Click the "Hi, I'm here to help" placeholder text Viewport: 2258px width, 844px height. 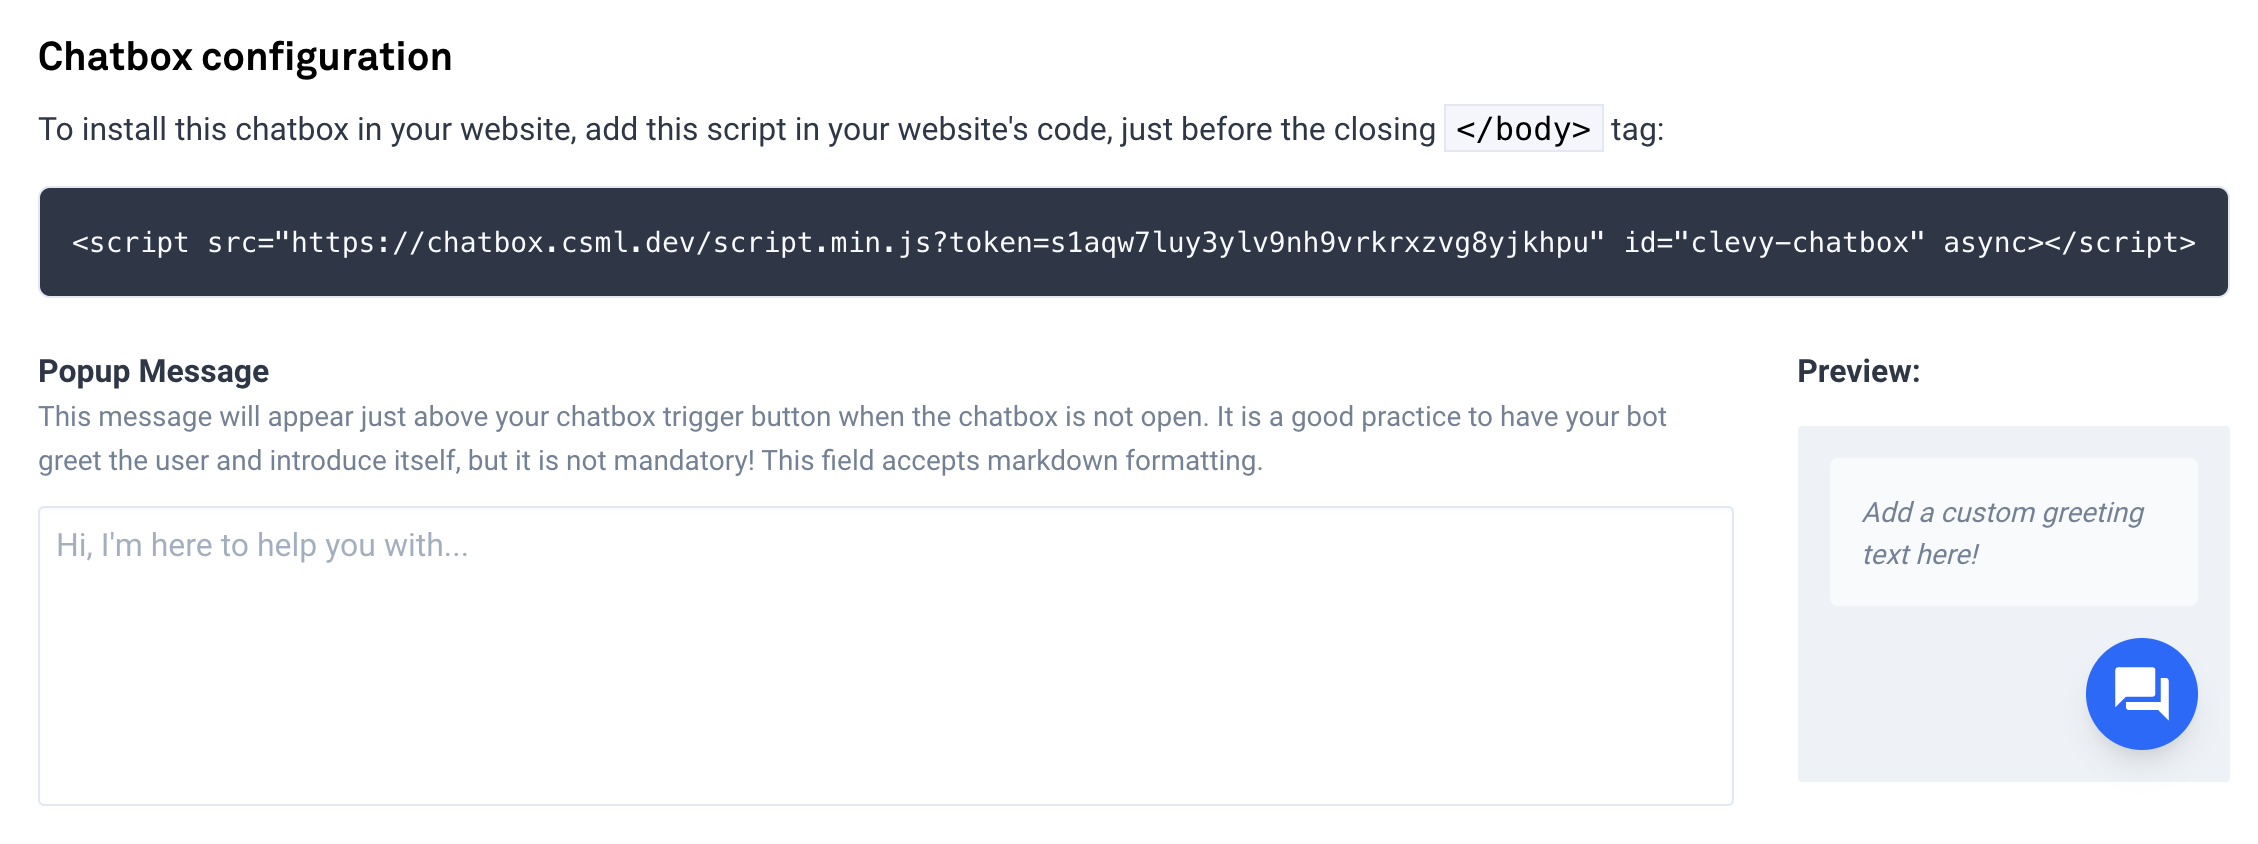[x=262, y=545]
